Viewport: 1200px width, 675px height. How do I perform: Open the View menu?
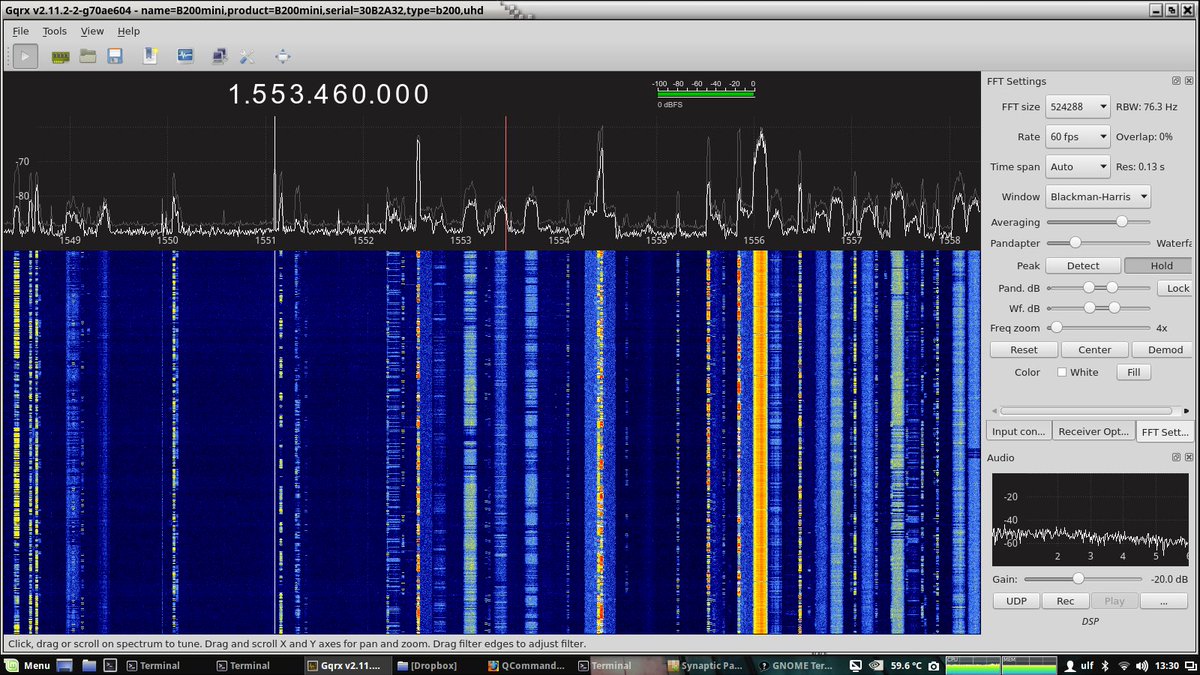point(92,31)
